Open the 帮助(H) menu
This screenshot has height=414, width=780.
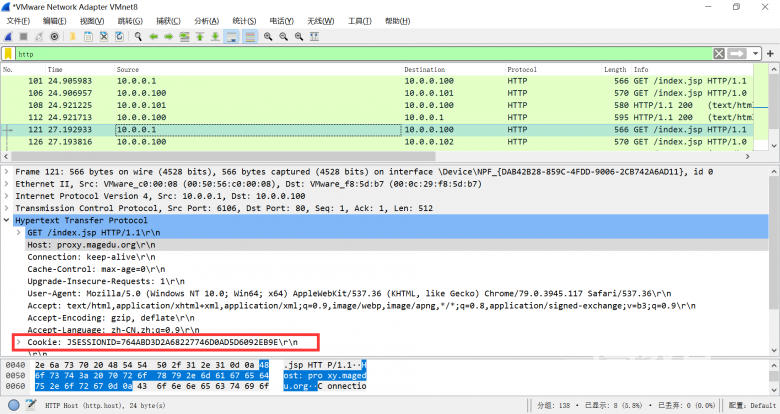pyautogui.click(x=397, y=21)
